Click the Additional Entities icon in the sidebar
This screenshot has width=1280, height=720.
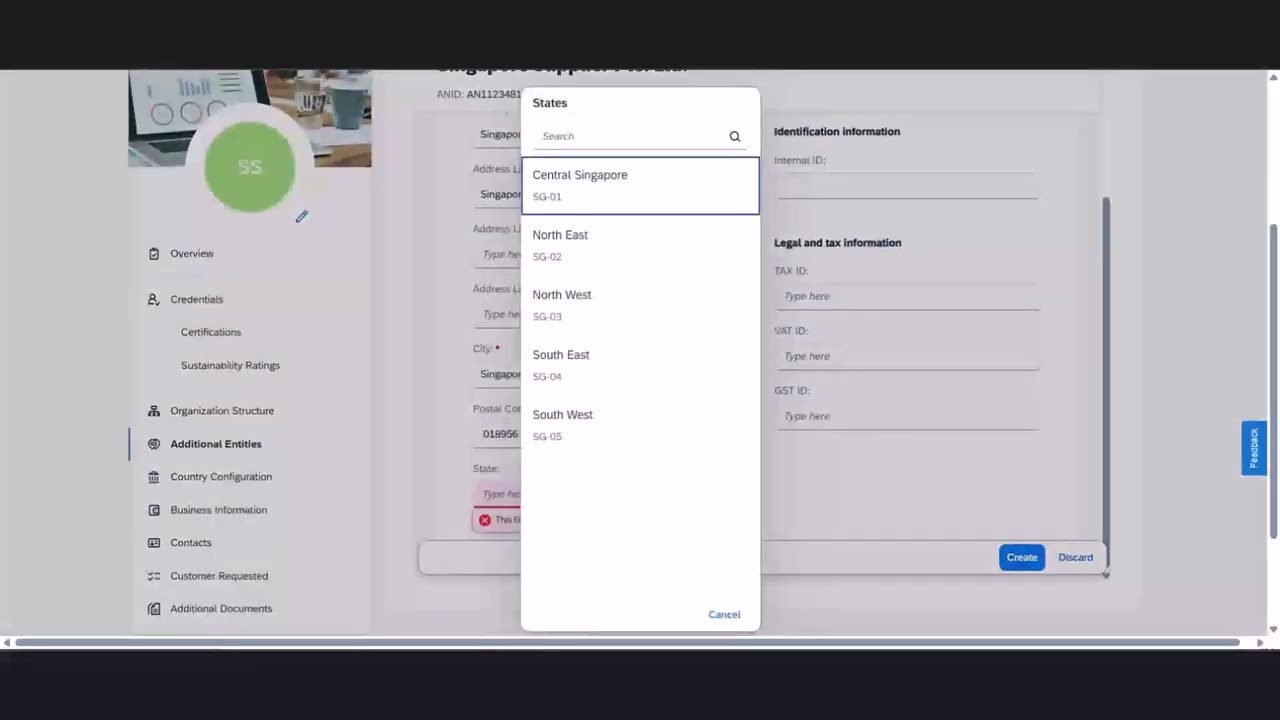click(x=153, y=444)
